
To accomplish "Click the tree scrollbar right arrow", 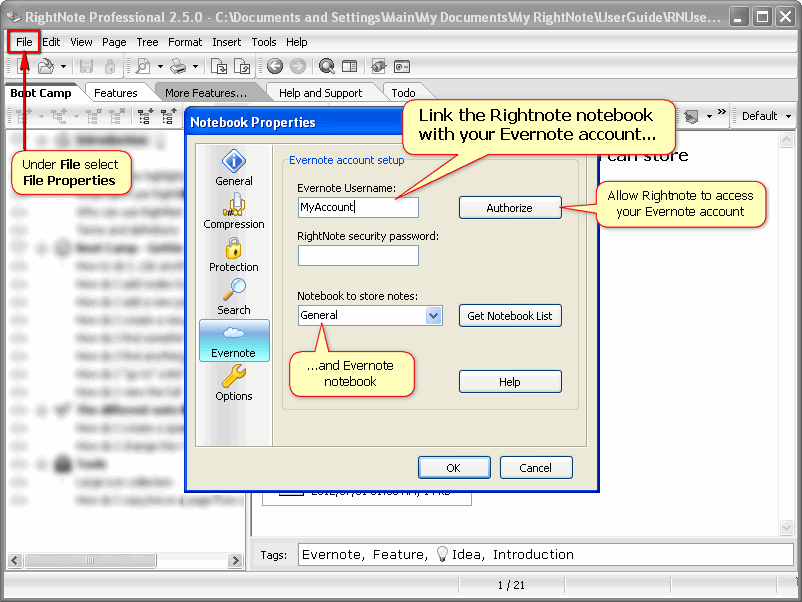I will (x=235, y=561).
